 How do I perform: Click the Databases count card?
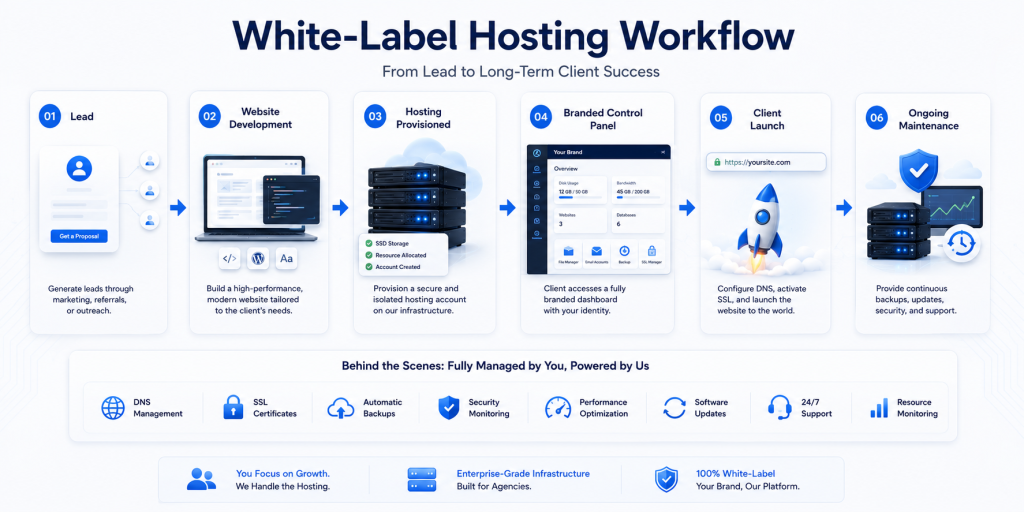(639, 220)
